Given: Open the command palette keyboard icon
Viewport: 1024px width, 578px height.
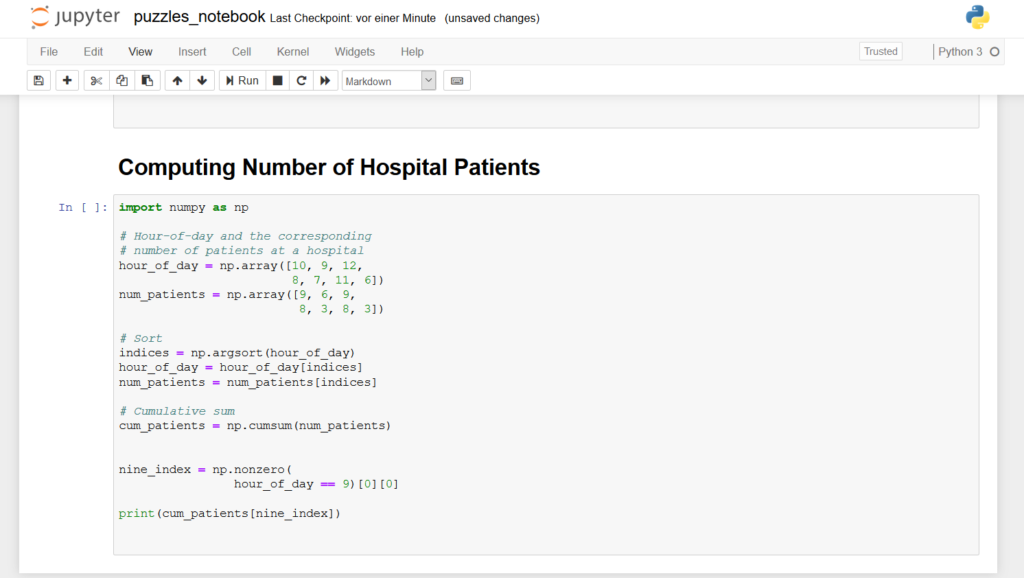Looking at the screenshot, I should (x=457, y=81).
